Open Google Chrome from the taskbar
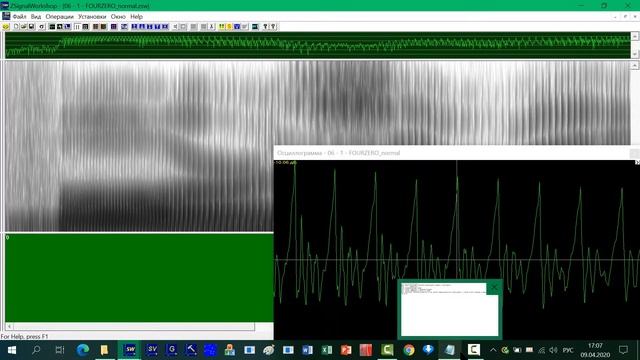Screen dimensions: 640x360 (x=409, y=350)
